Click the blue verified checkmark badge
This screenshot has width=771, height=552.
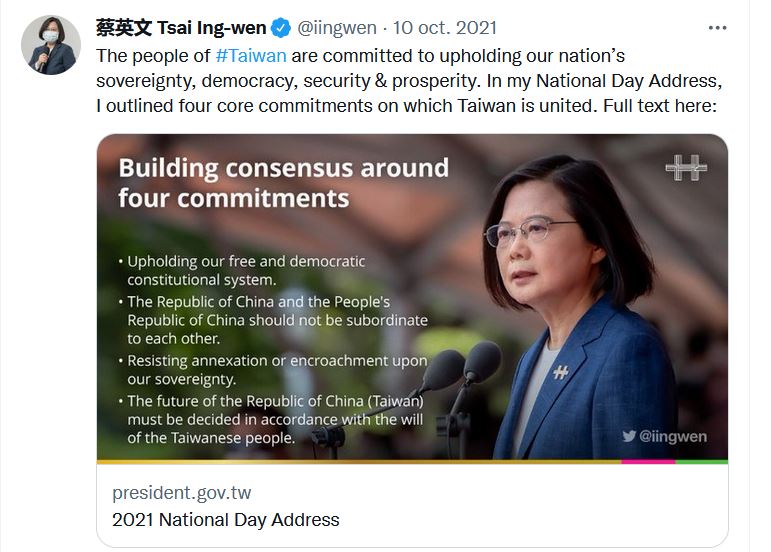pyautogui.click(x=283, y=28)
